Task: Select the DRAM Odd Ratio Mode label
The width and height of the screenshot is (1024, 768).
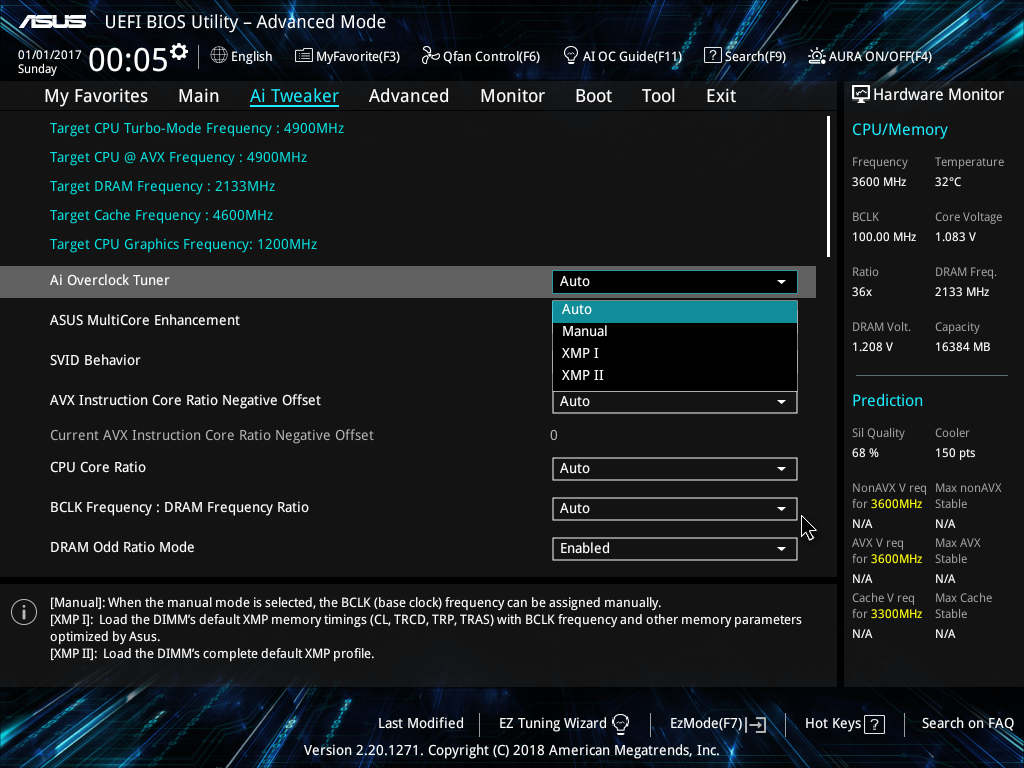Action: click(x=122, y=547)
